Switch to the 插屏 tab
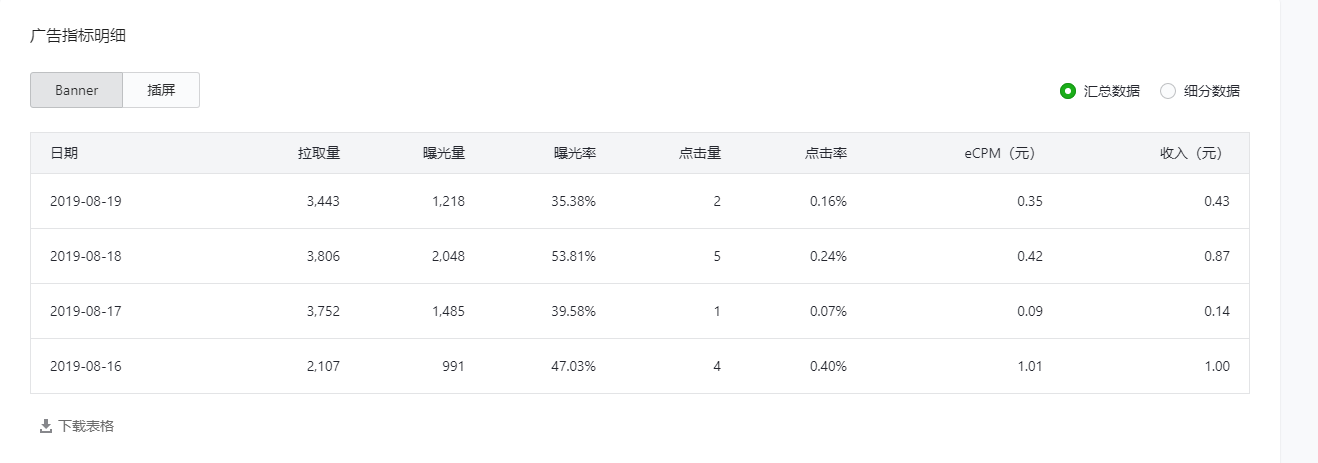 point(161,90)
